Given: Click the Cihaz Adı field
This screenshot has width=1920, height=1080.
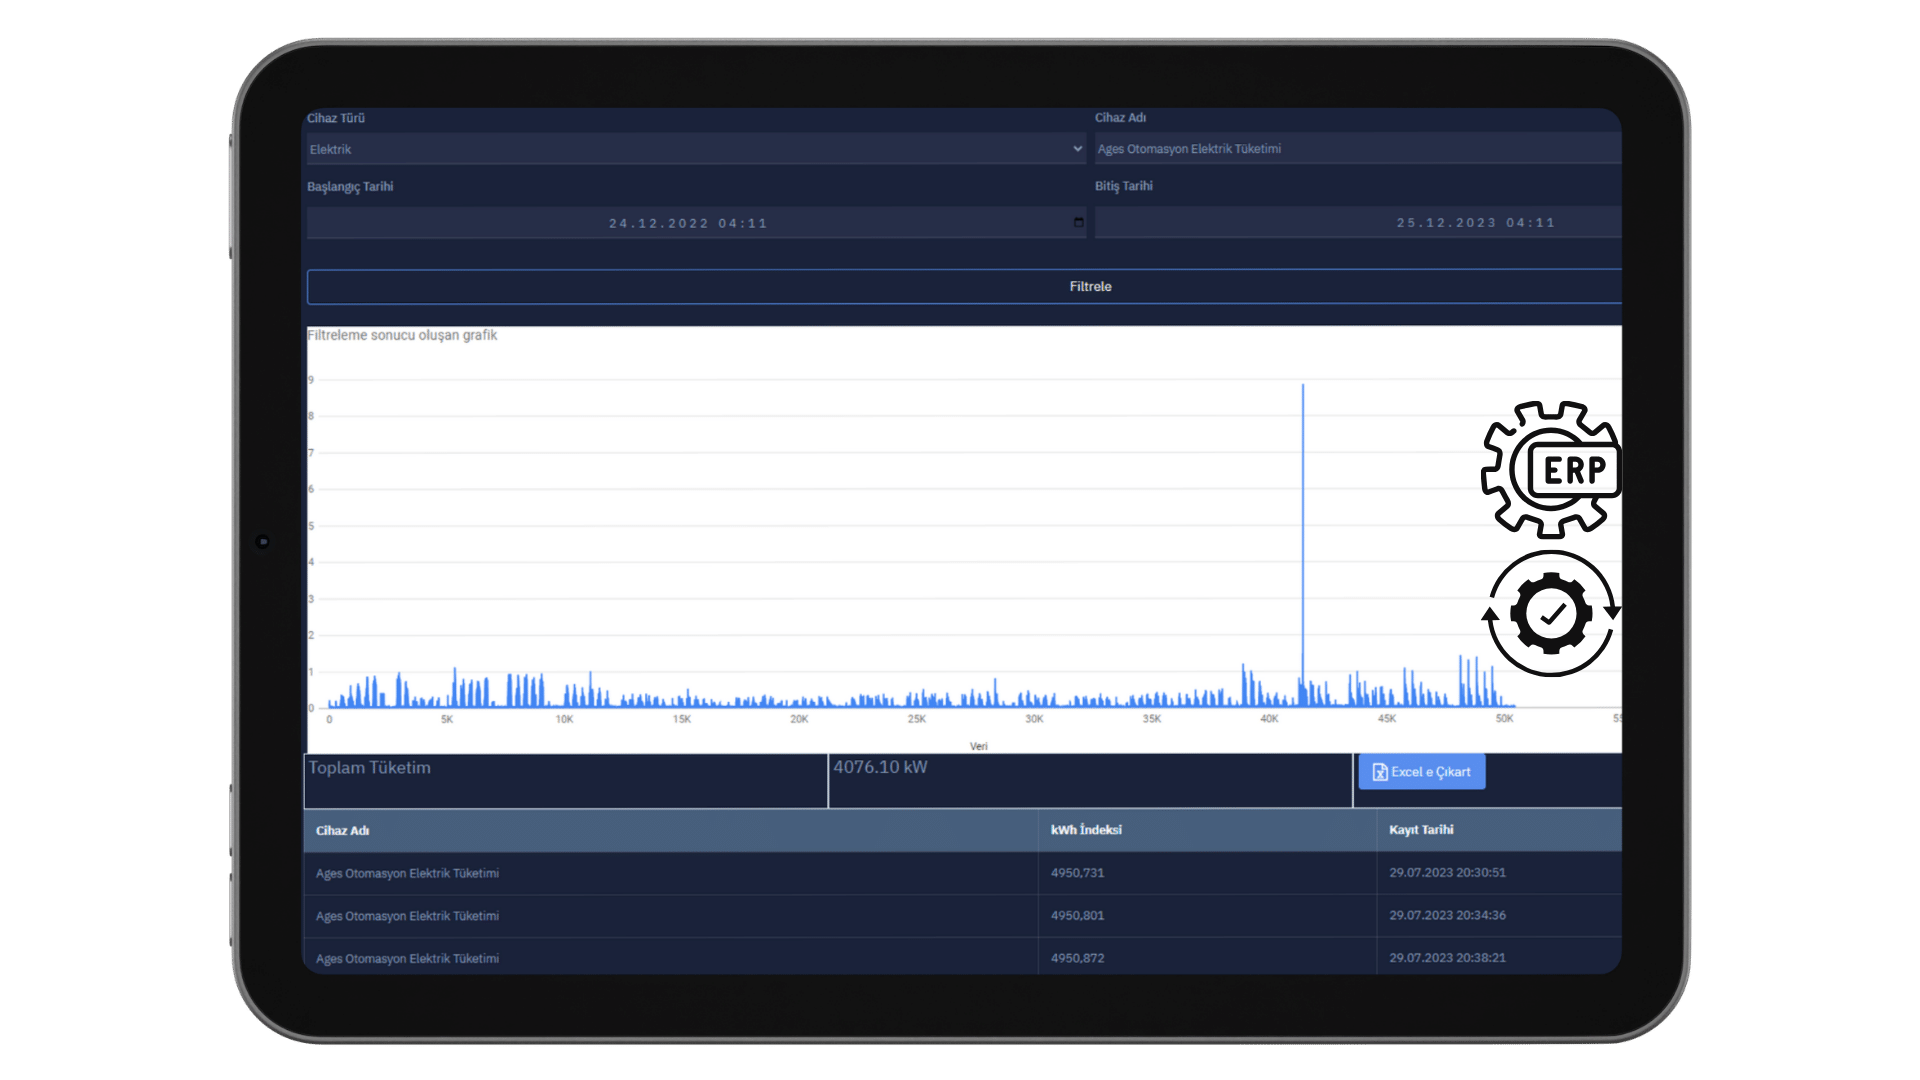Looking at the screenshot, I should click(1356, 149).
